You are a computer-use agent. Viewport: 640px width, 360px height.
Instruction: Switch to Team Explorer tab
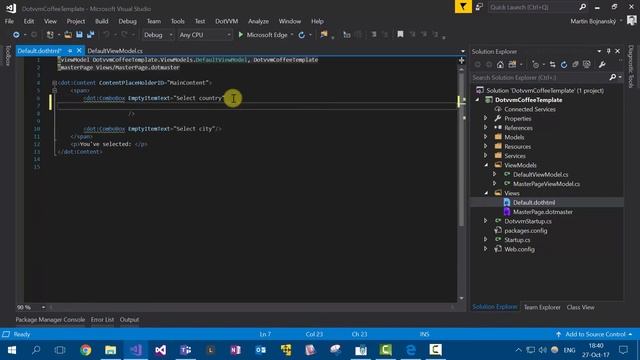[542, 307]
